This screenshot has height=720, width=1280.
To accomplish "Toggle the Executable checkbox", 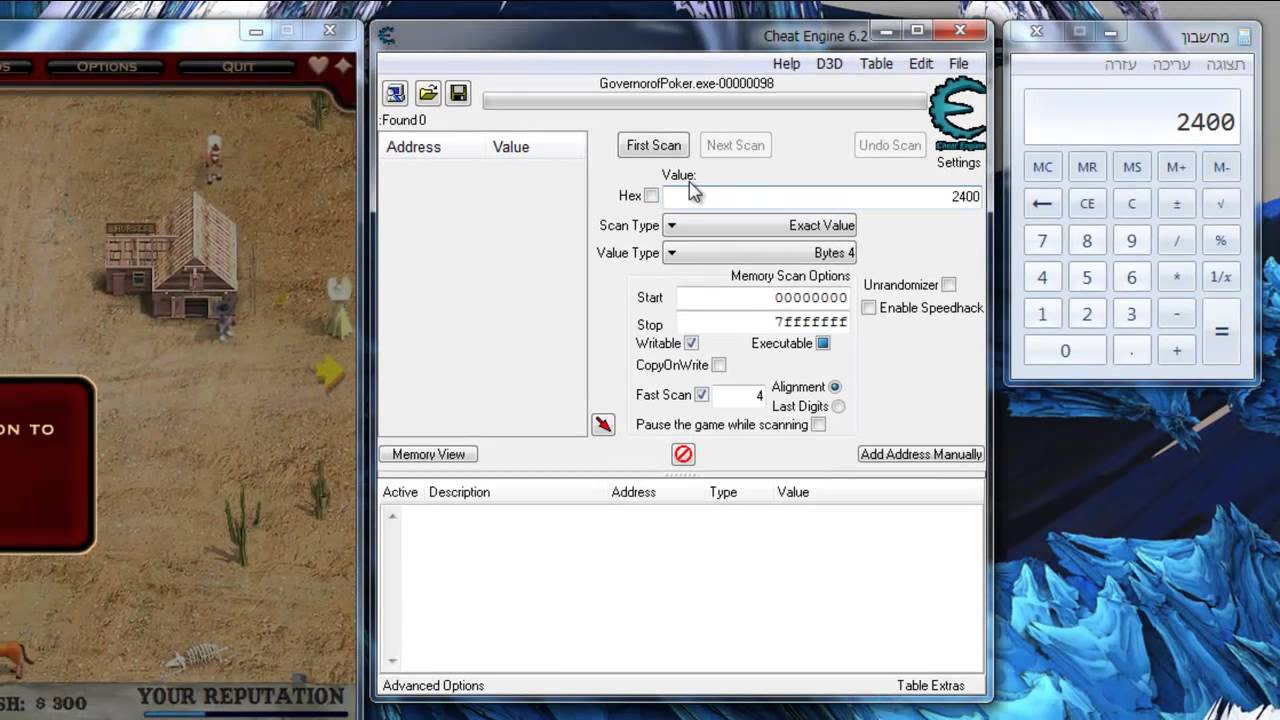I will (x=823, y=343).
